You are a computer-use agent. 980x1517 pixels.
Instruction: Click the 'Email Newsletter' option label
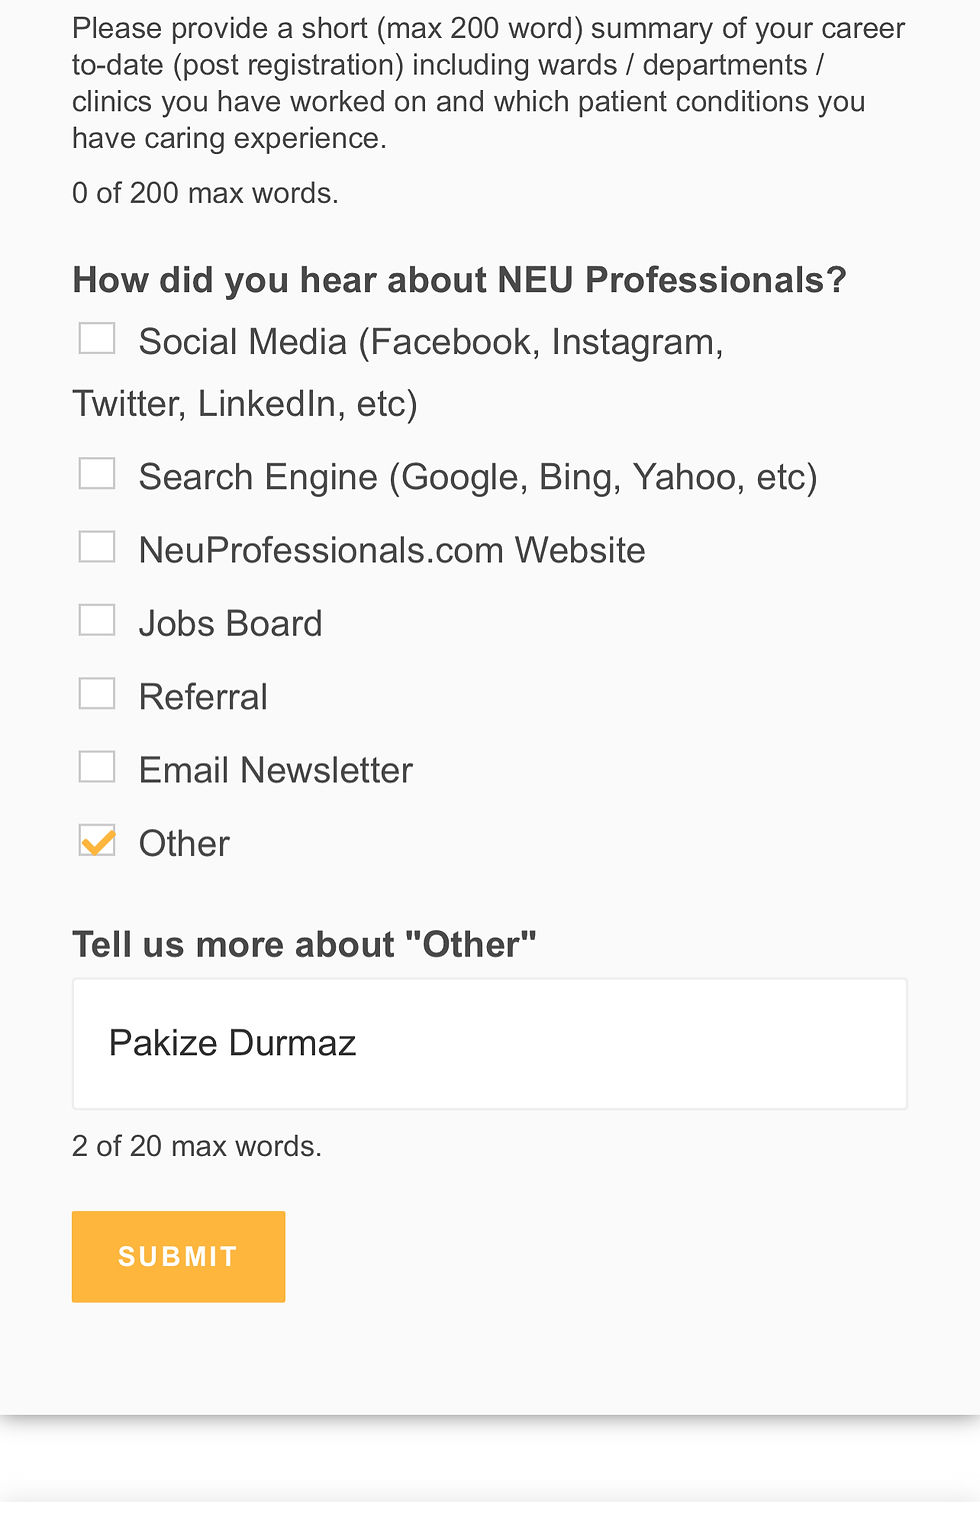pyautogui.click(x=275, y=770)
